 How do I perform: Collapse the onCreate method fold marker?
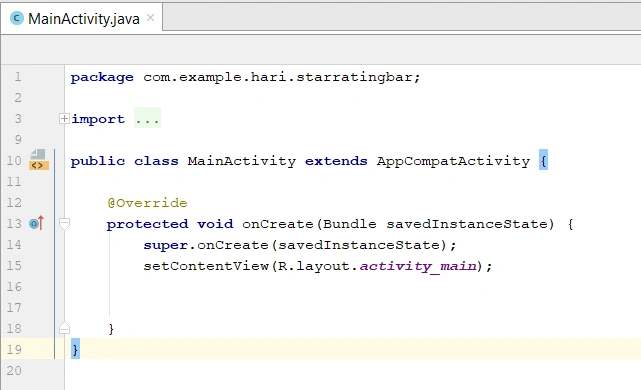64,223
